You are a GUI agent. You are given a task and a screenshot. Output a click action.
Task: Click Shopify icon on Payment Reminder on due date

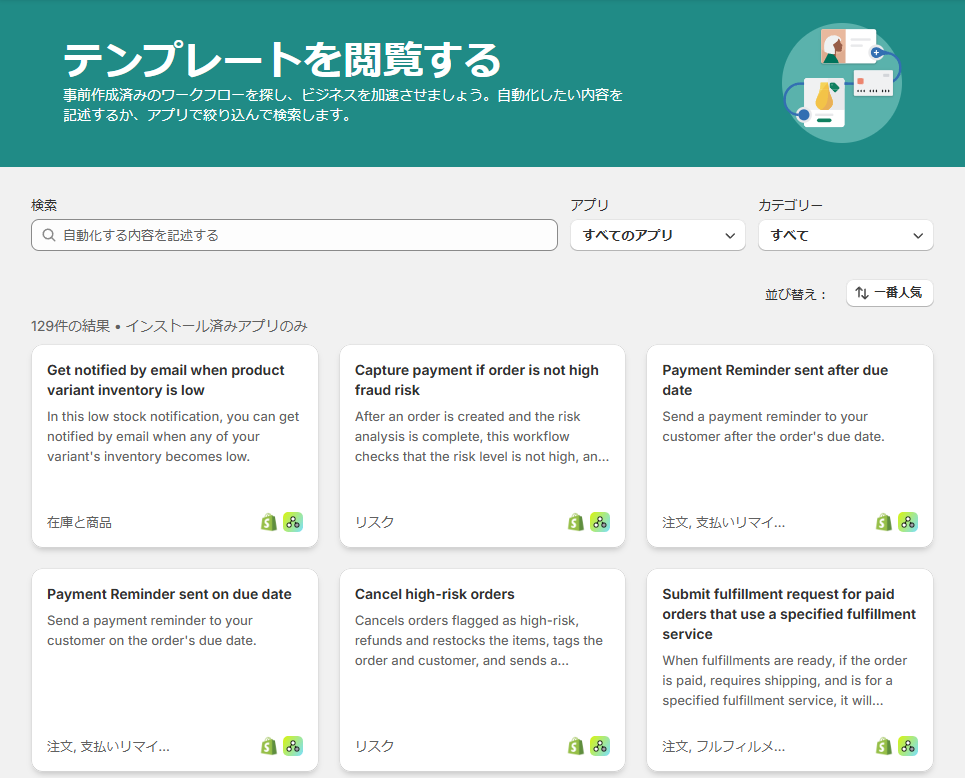269,746
